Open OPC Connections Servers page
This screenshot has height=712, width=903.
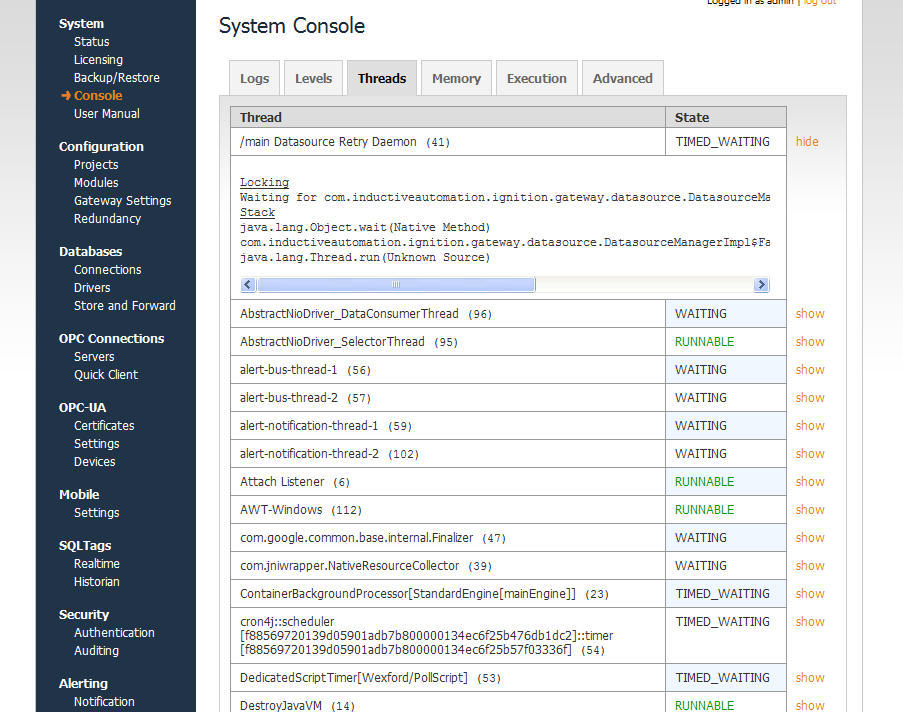click(x=94, y=357)
